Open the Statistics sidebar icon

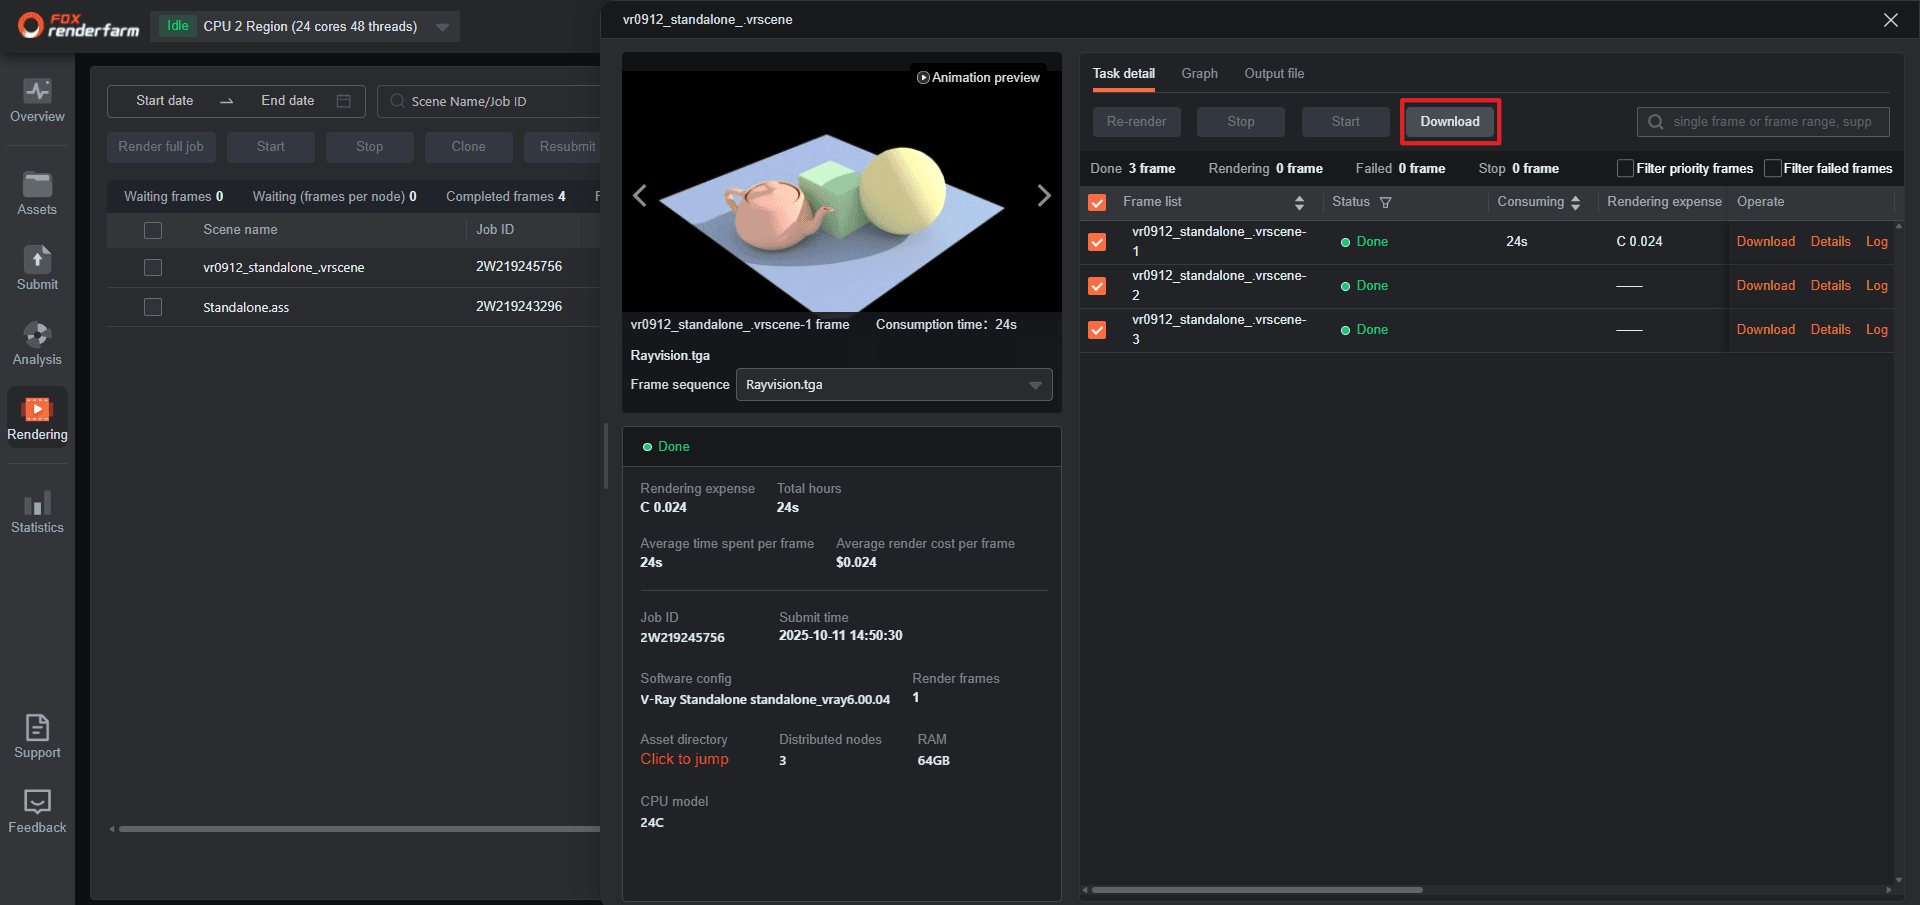coord(37,512)
